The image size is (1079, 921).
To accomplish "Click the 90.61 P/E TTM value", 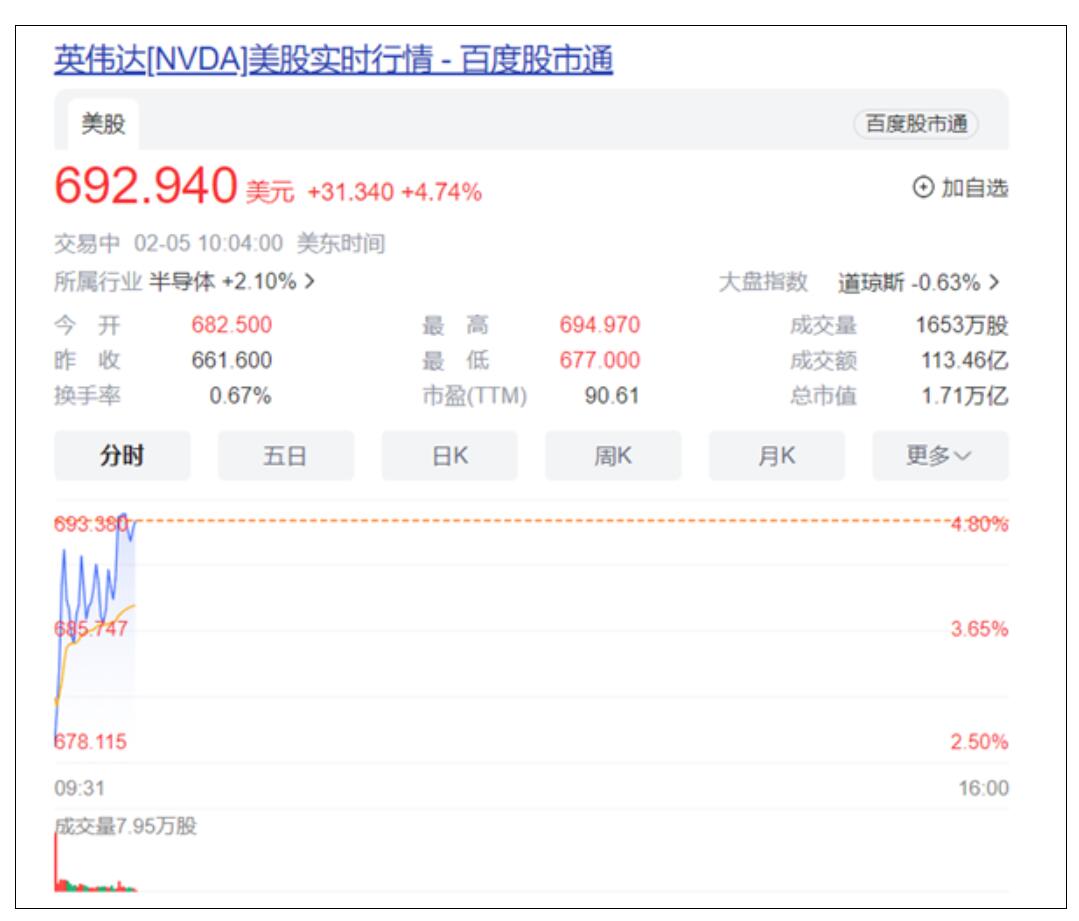I will tap(612, 396).
